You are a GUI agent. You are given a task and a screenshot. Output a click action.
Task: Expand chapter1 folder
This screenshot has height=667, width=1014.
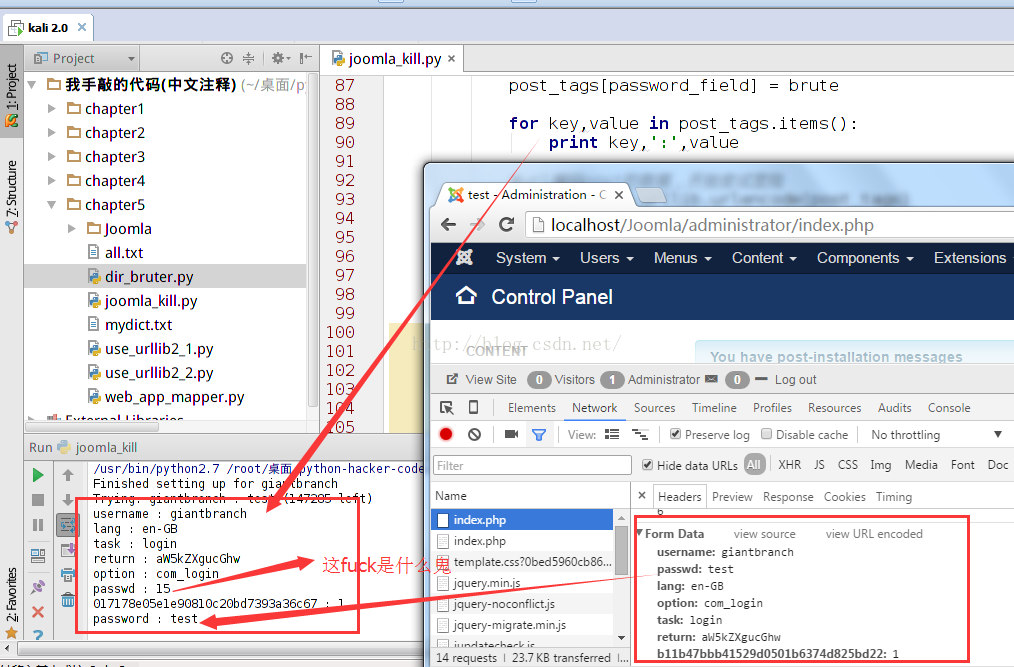click(x=52, y=108)
